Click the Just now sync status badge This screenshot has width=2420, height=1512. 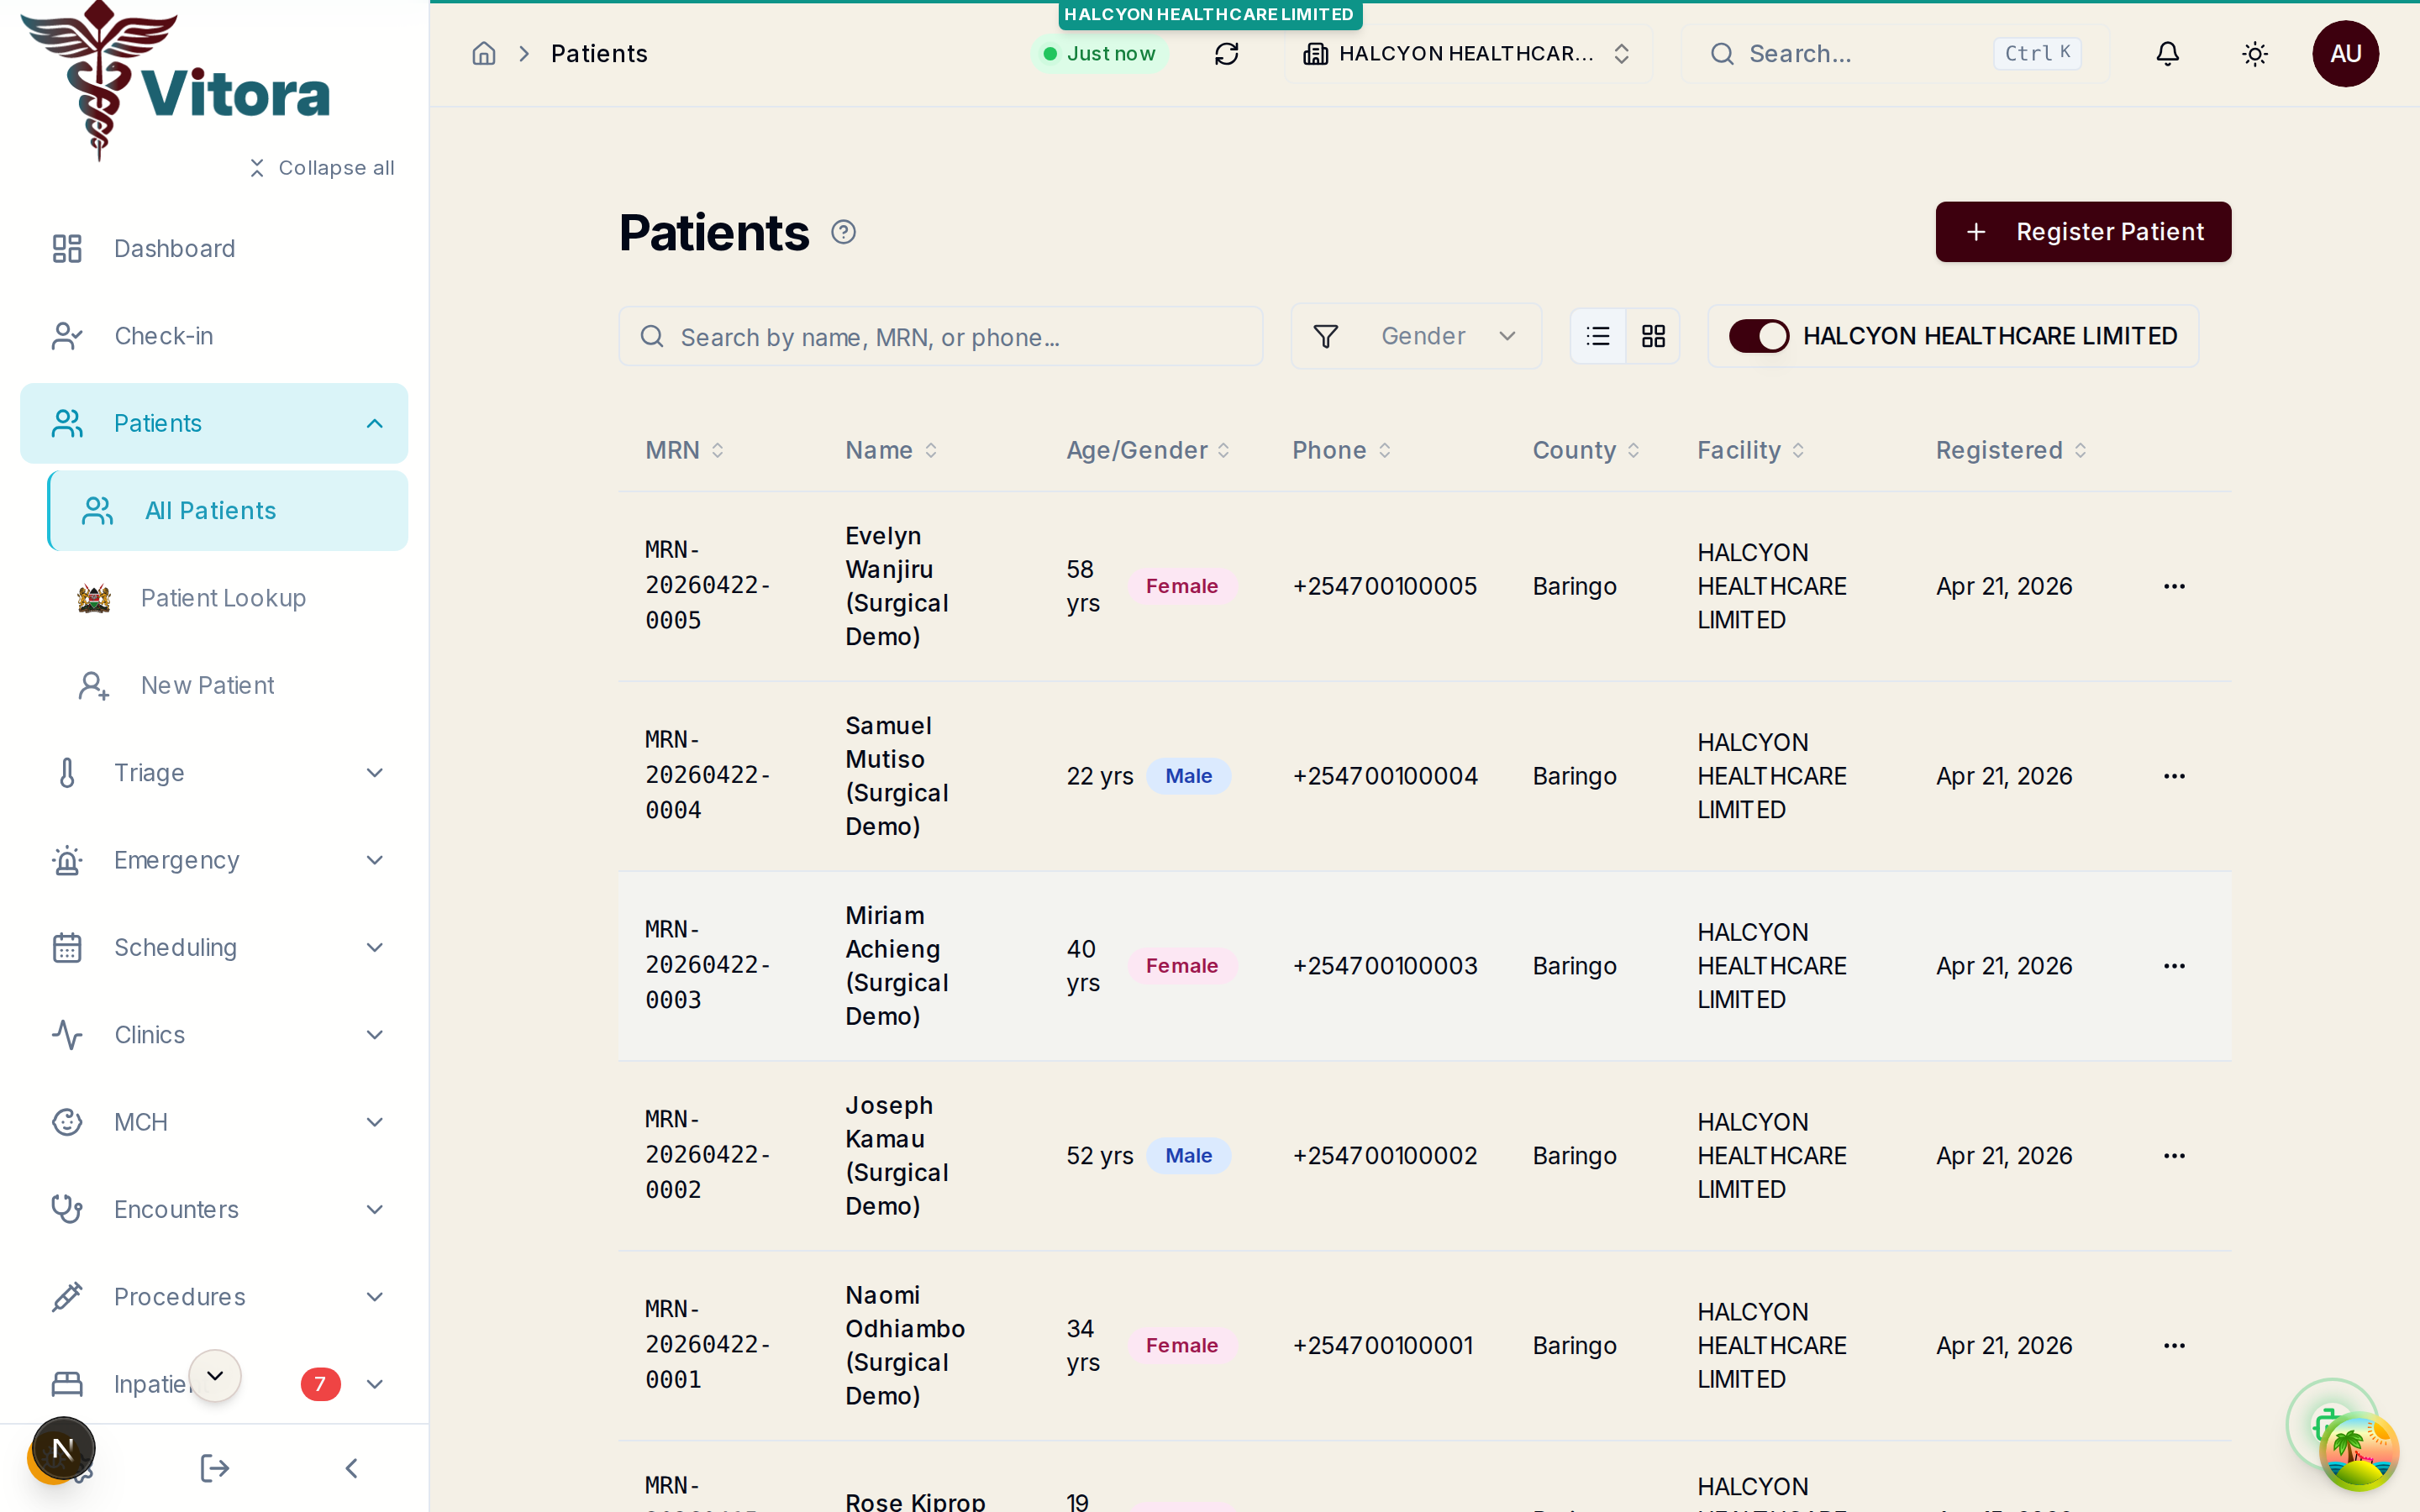pos(1099,54)
